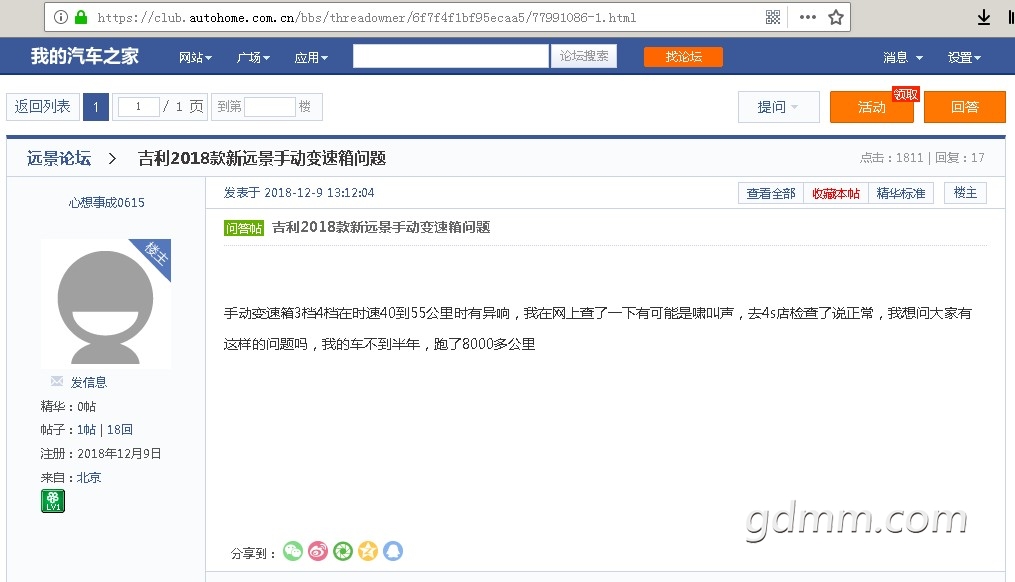Show site information via the info icon
1015x582 pixels.
coord(60,17)
